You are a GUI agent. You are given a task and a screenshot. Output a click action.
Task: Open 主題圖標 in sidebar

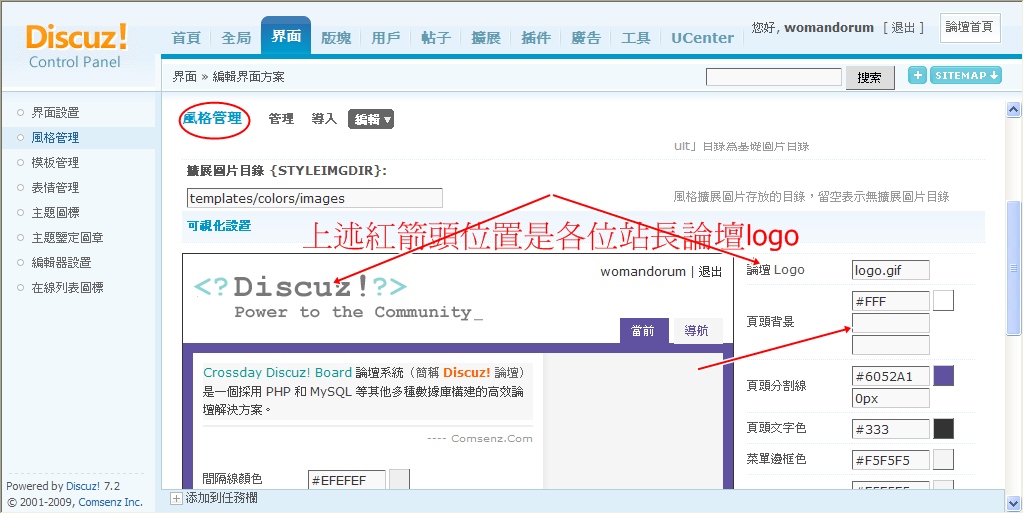[x=56, y=213]
